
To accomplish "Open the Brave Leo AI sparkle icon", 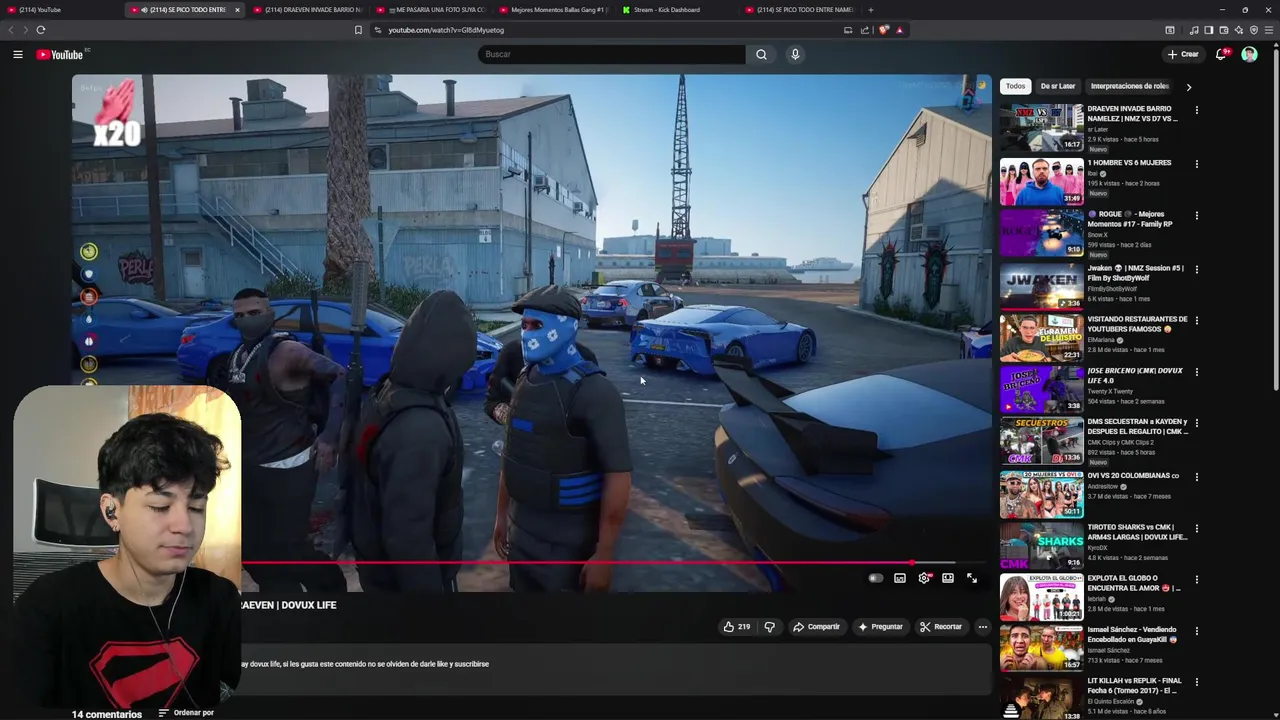I will pyautogui.click(x=1239, y=30).
